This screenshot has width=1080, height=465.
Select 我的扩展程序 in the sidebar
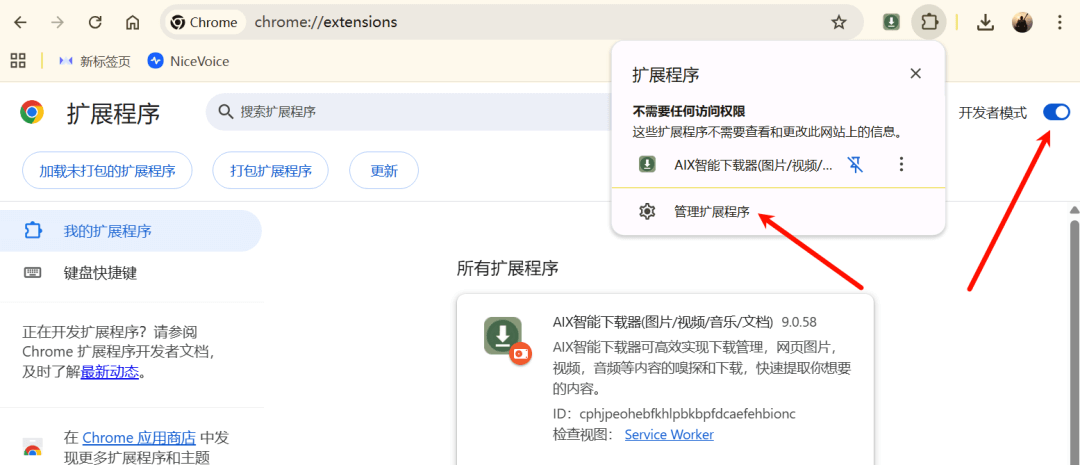coord(130,231)
